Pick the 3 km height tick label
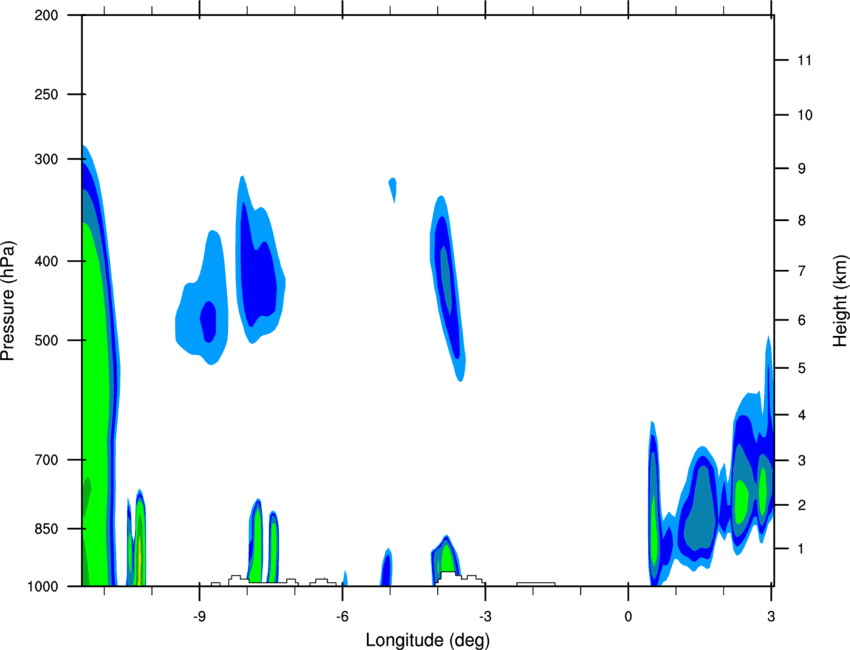Screen dimensions: 850x650 802,461
